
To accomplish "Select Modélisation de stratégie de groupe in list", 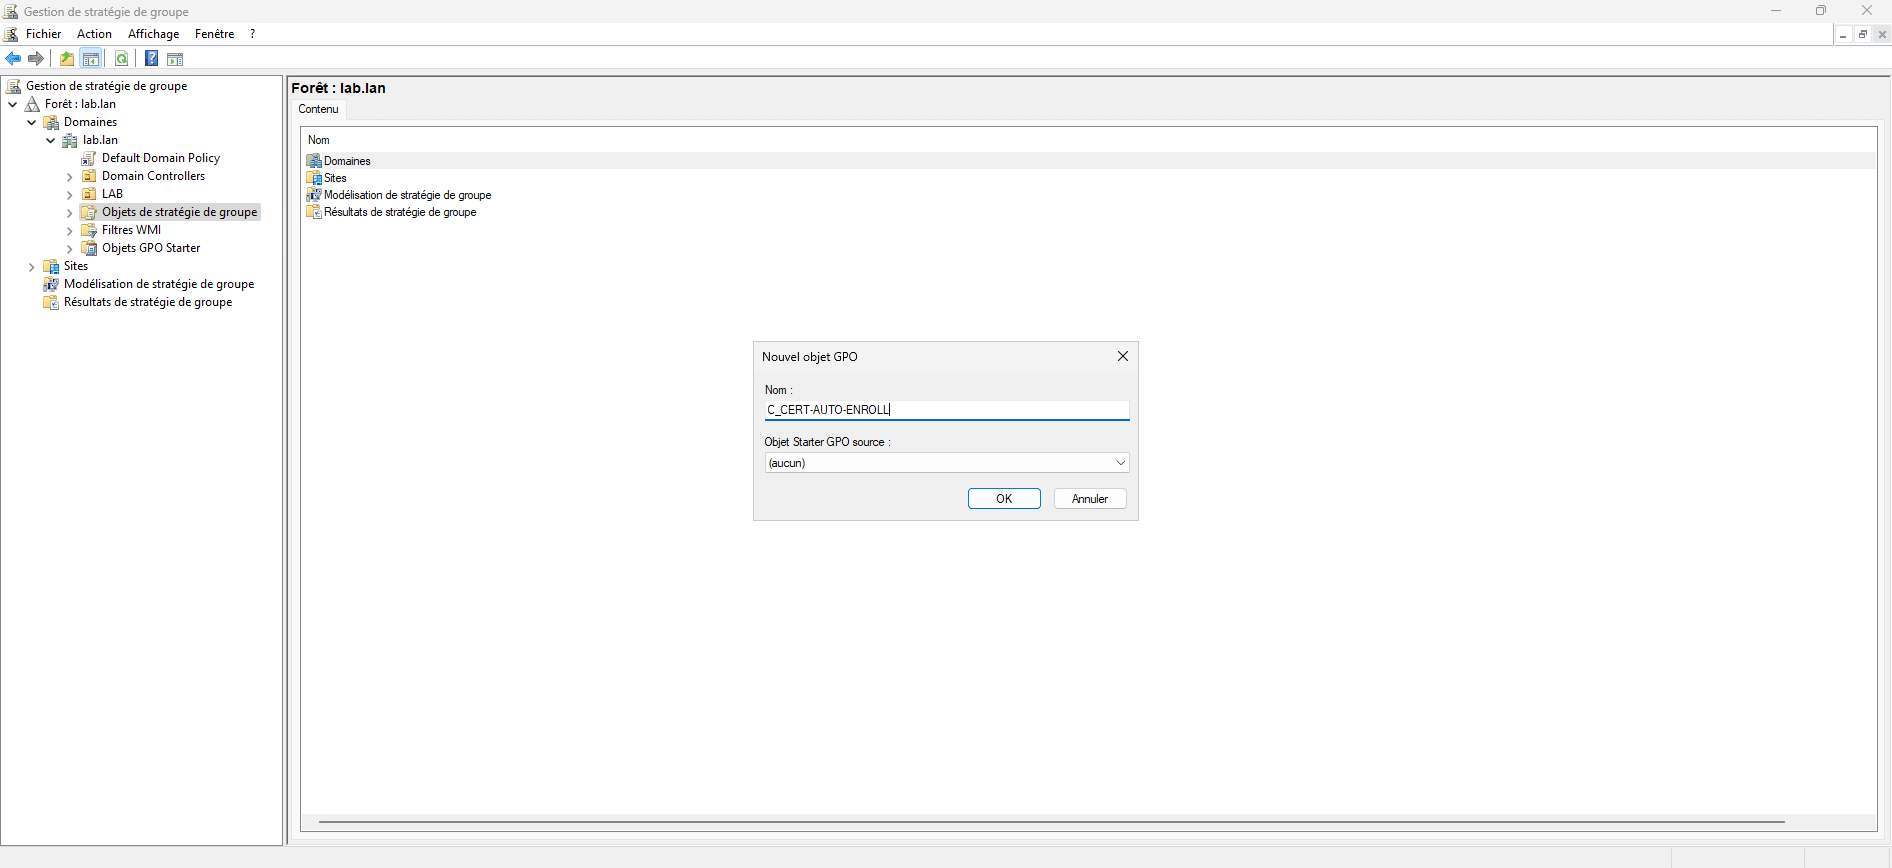I will [407, 195].
